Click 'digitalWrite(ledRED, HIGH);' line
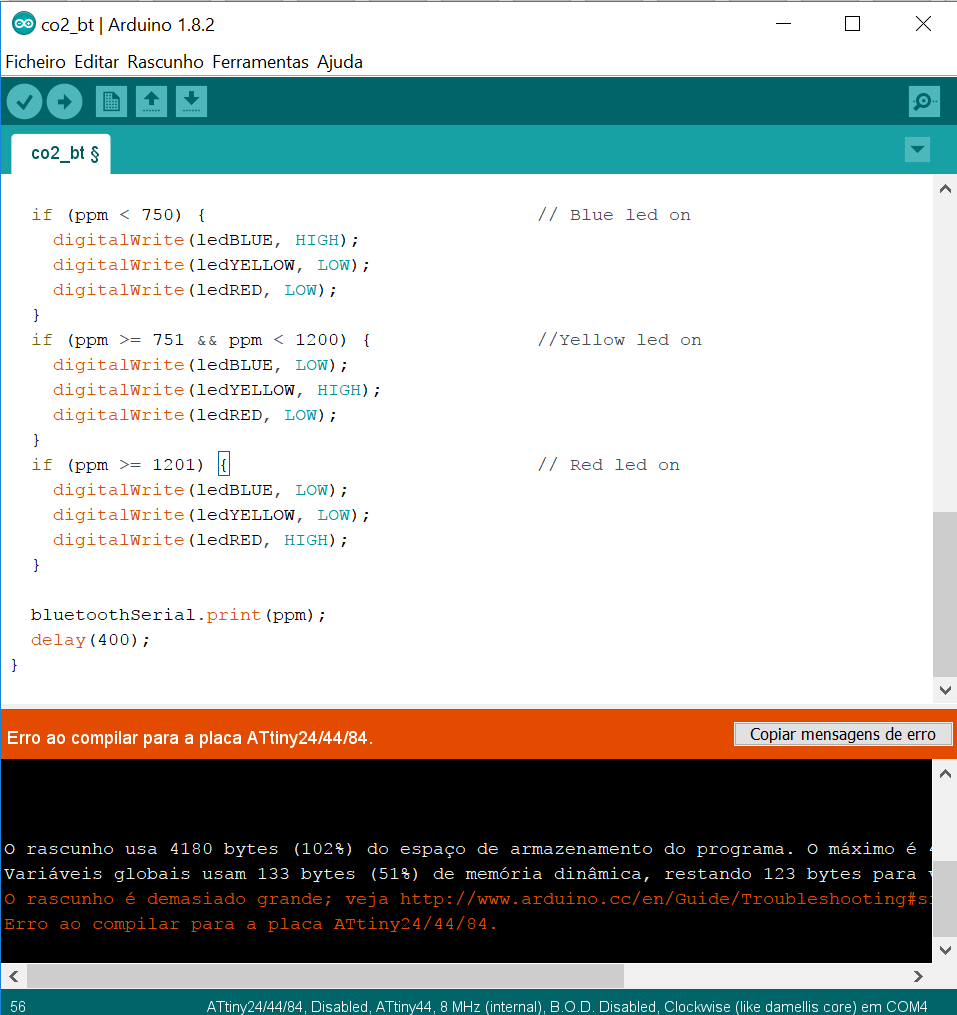 click(200, 540)
